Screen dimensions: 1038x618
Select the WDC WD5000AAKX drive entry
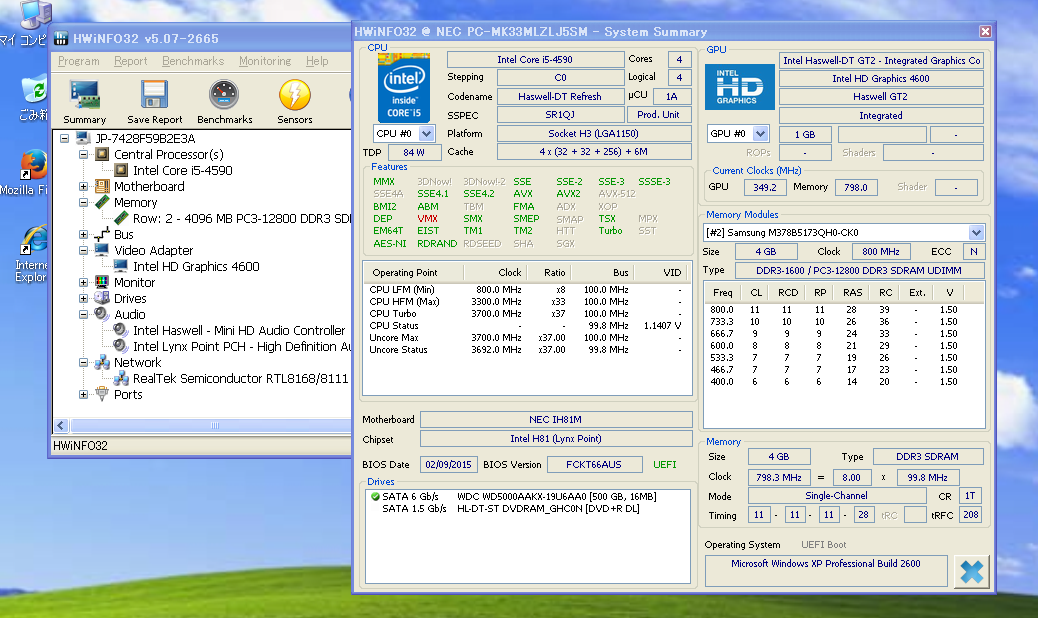pyautogui.click(x=556, y=496)
